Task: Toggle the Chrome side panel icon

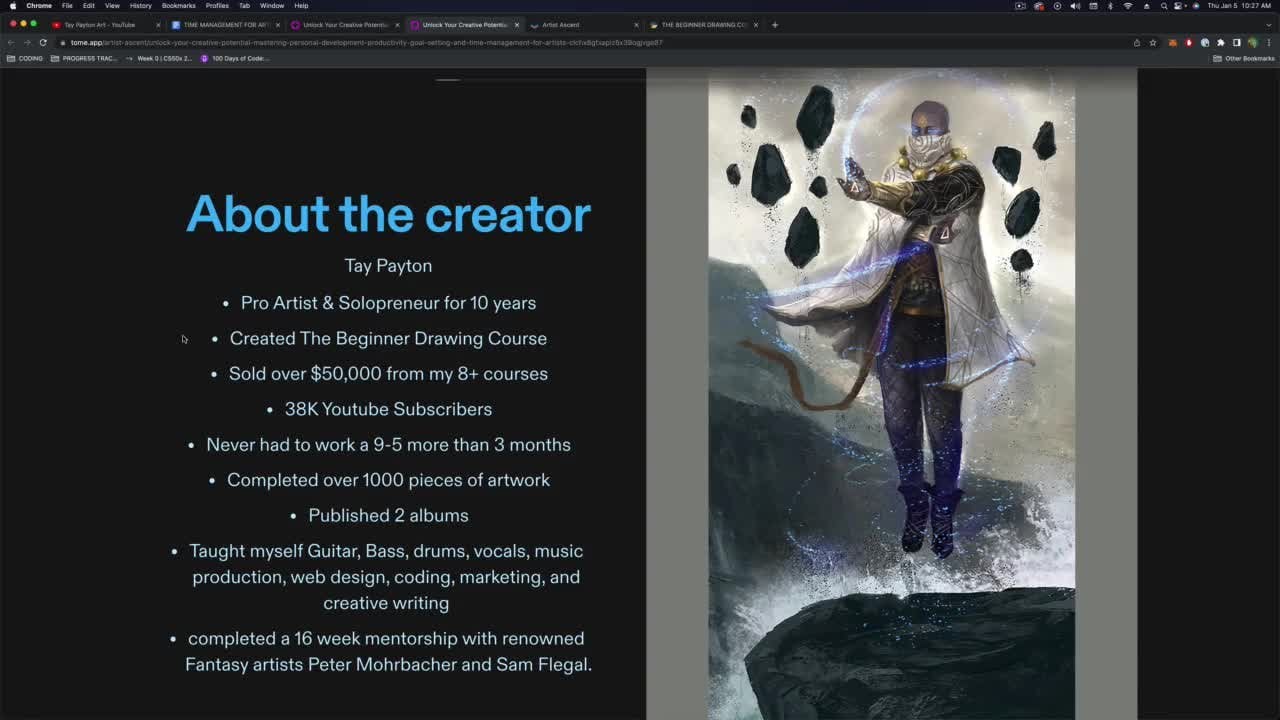Action: (x=1236, y=42)
